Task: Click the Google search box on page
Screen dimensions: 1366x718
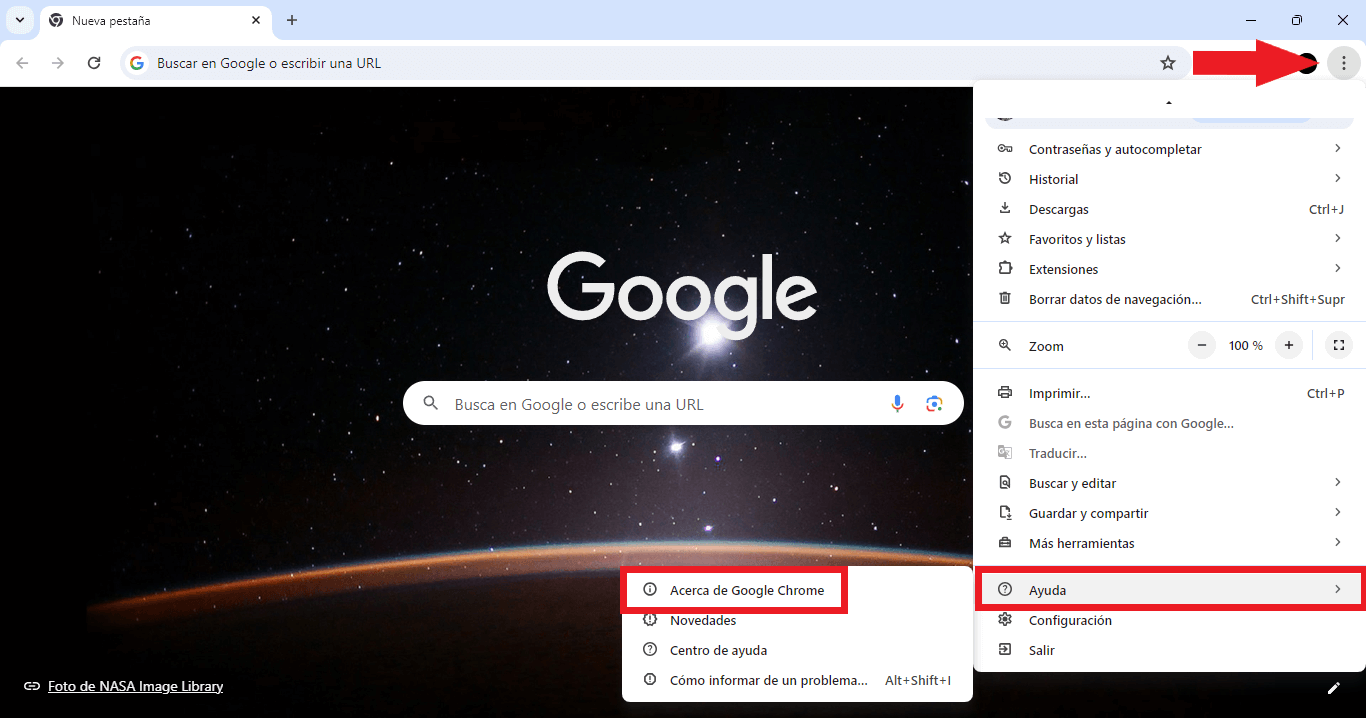Action: tap(683, 404)
